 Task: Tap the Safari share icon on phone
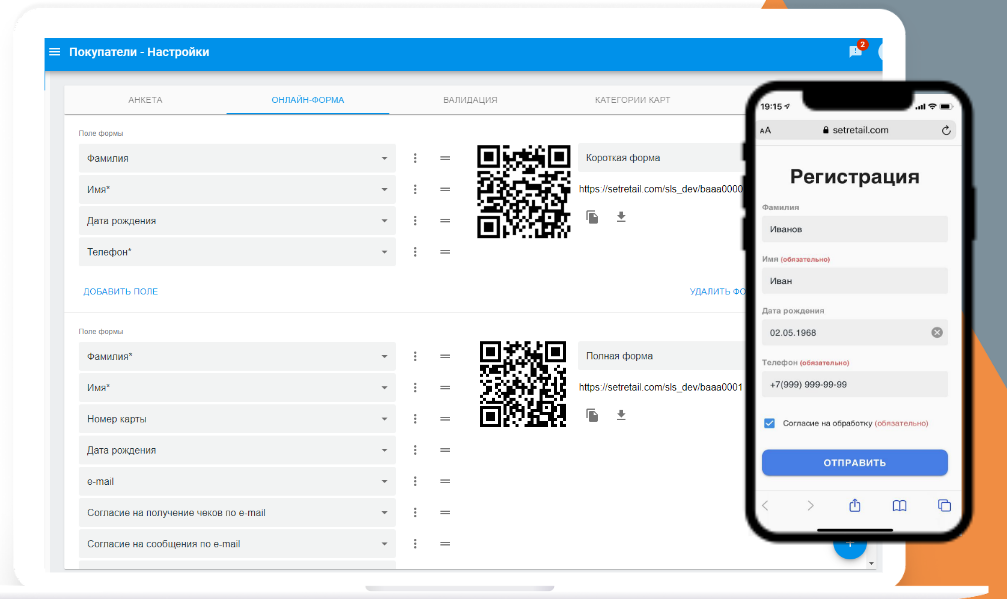(855, 506)
